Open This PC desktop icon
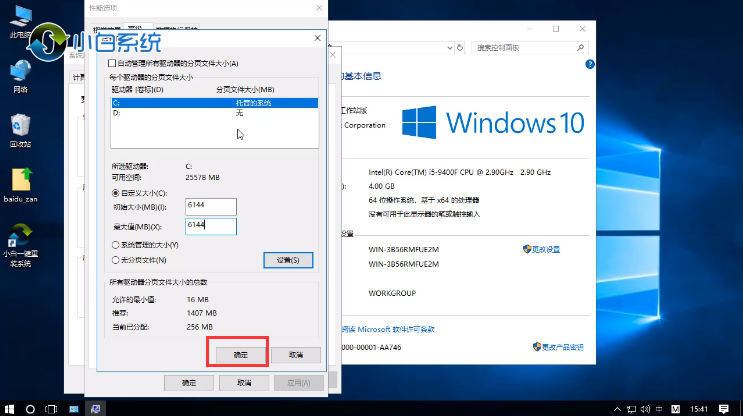Viewport: 743px width, 416px height. pyautogui.click(x=20, y=21)
